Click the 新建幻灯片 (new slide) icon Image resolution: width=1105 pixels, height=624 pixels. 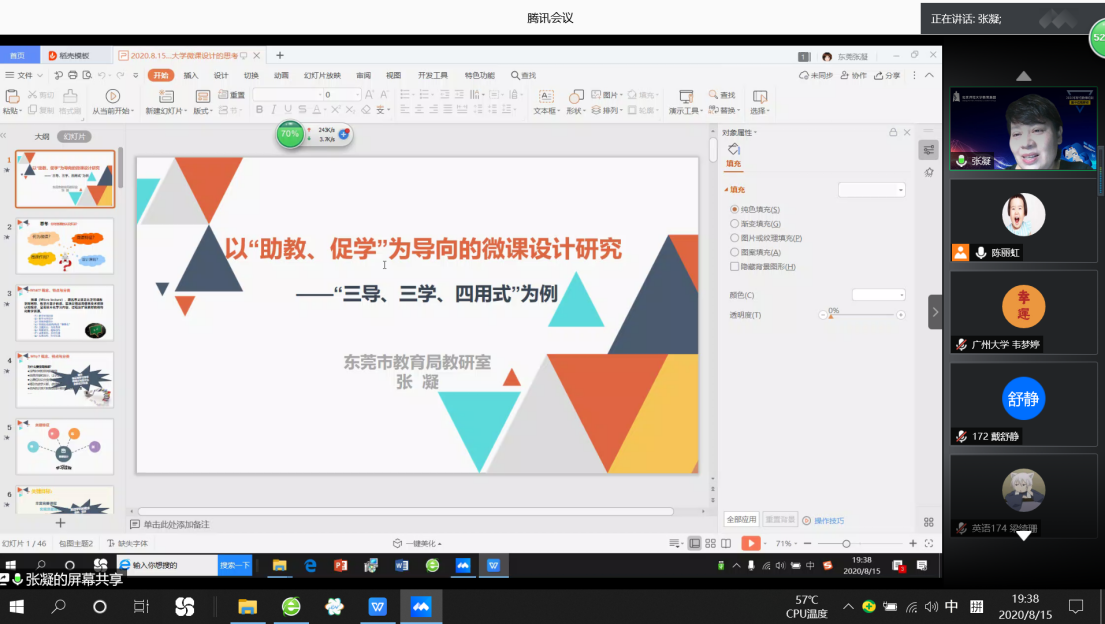point(164,96)
